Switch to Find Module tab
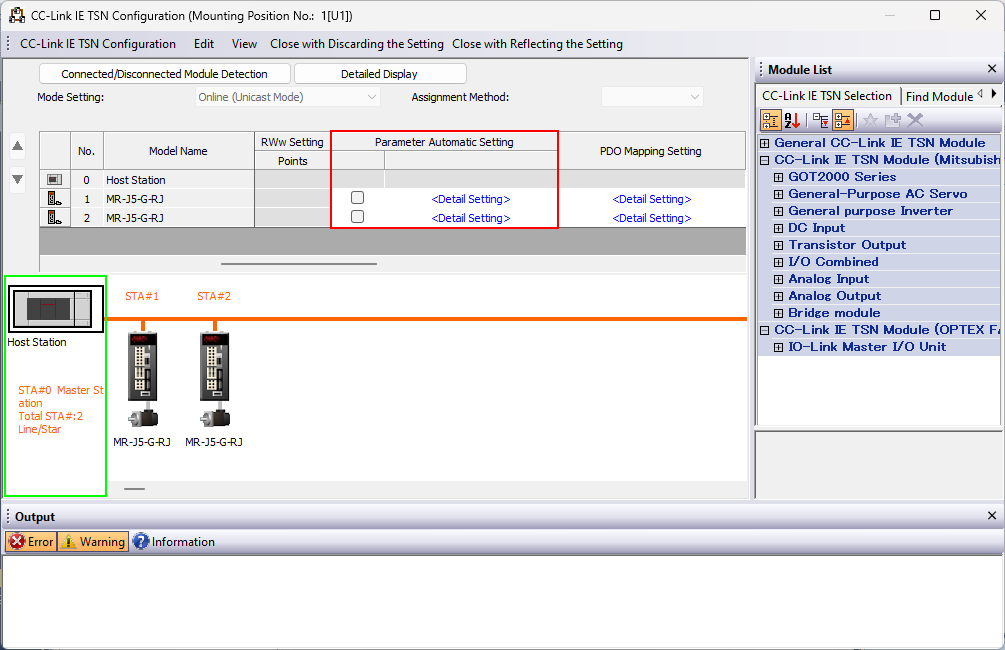The image size is (1005, 650). click(x=939, y=96)
